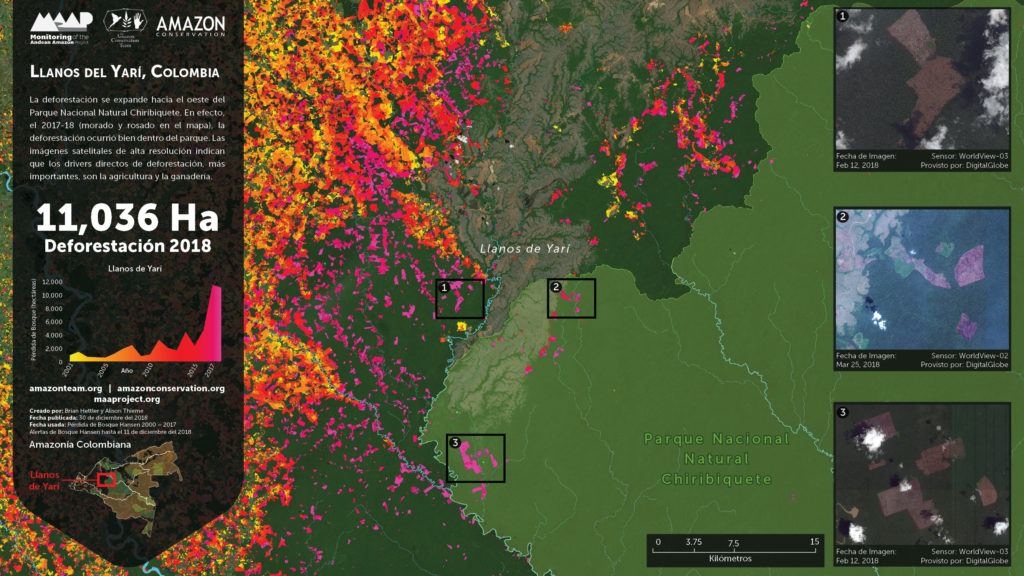Click the number 3 badge on bottom satellite image

click(x=842, y=412)
